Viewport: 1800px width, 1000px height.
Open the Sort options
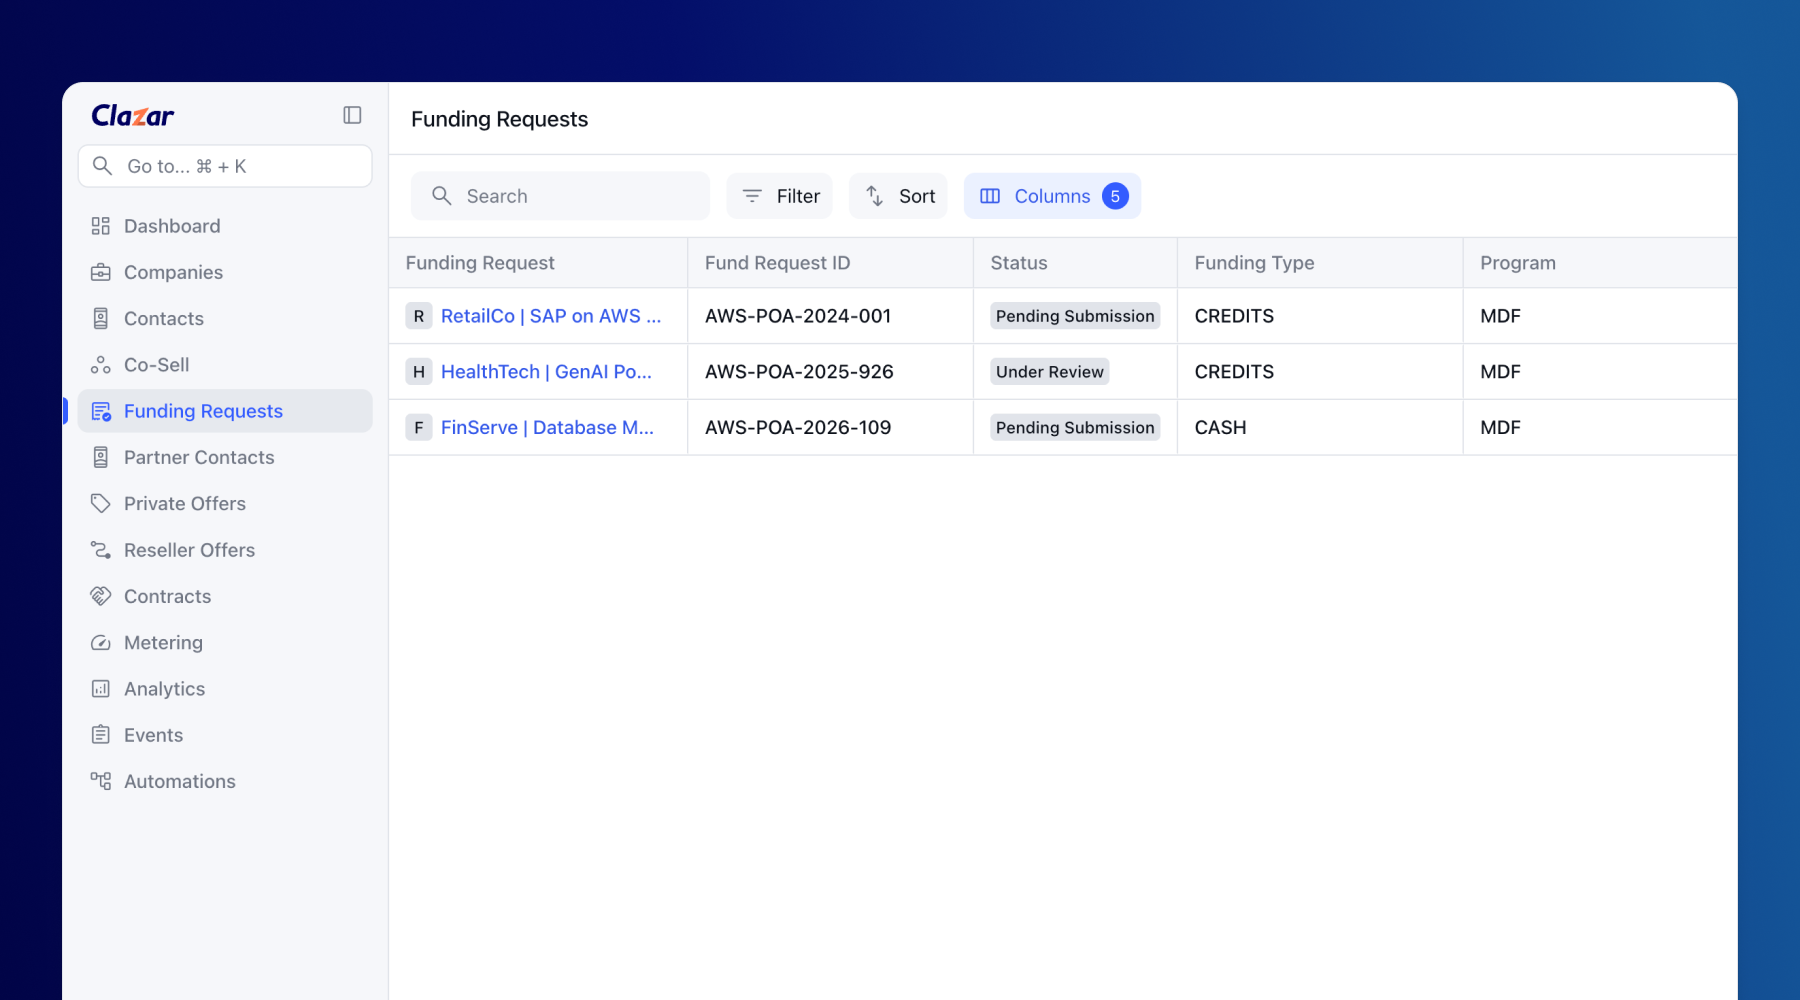coord(897,196)
